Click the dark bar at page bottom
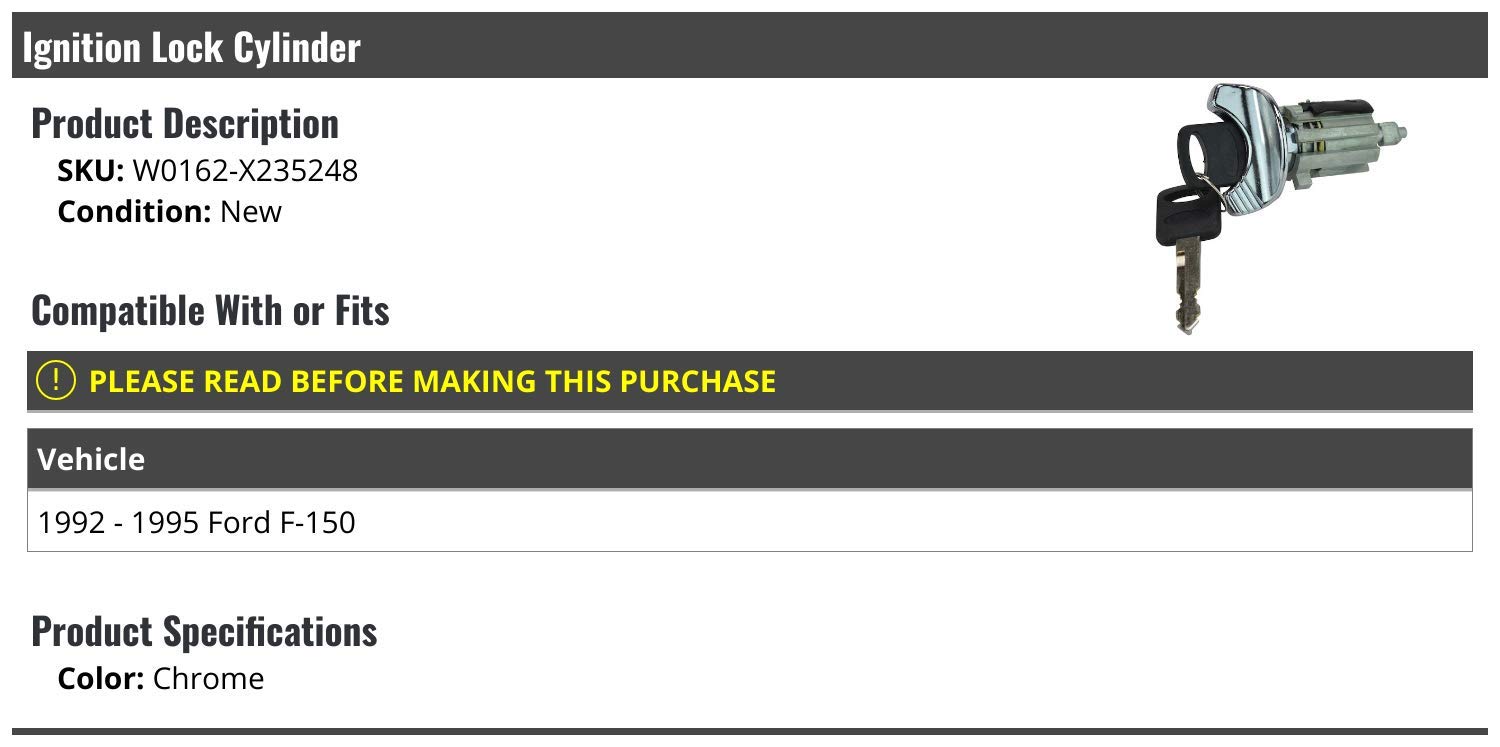The width and height of the screenshot is (1500, 747). click(750, 739)
